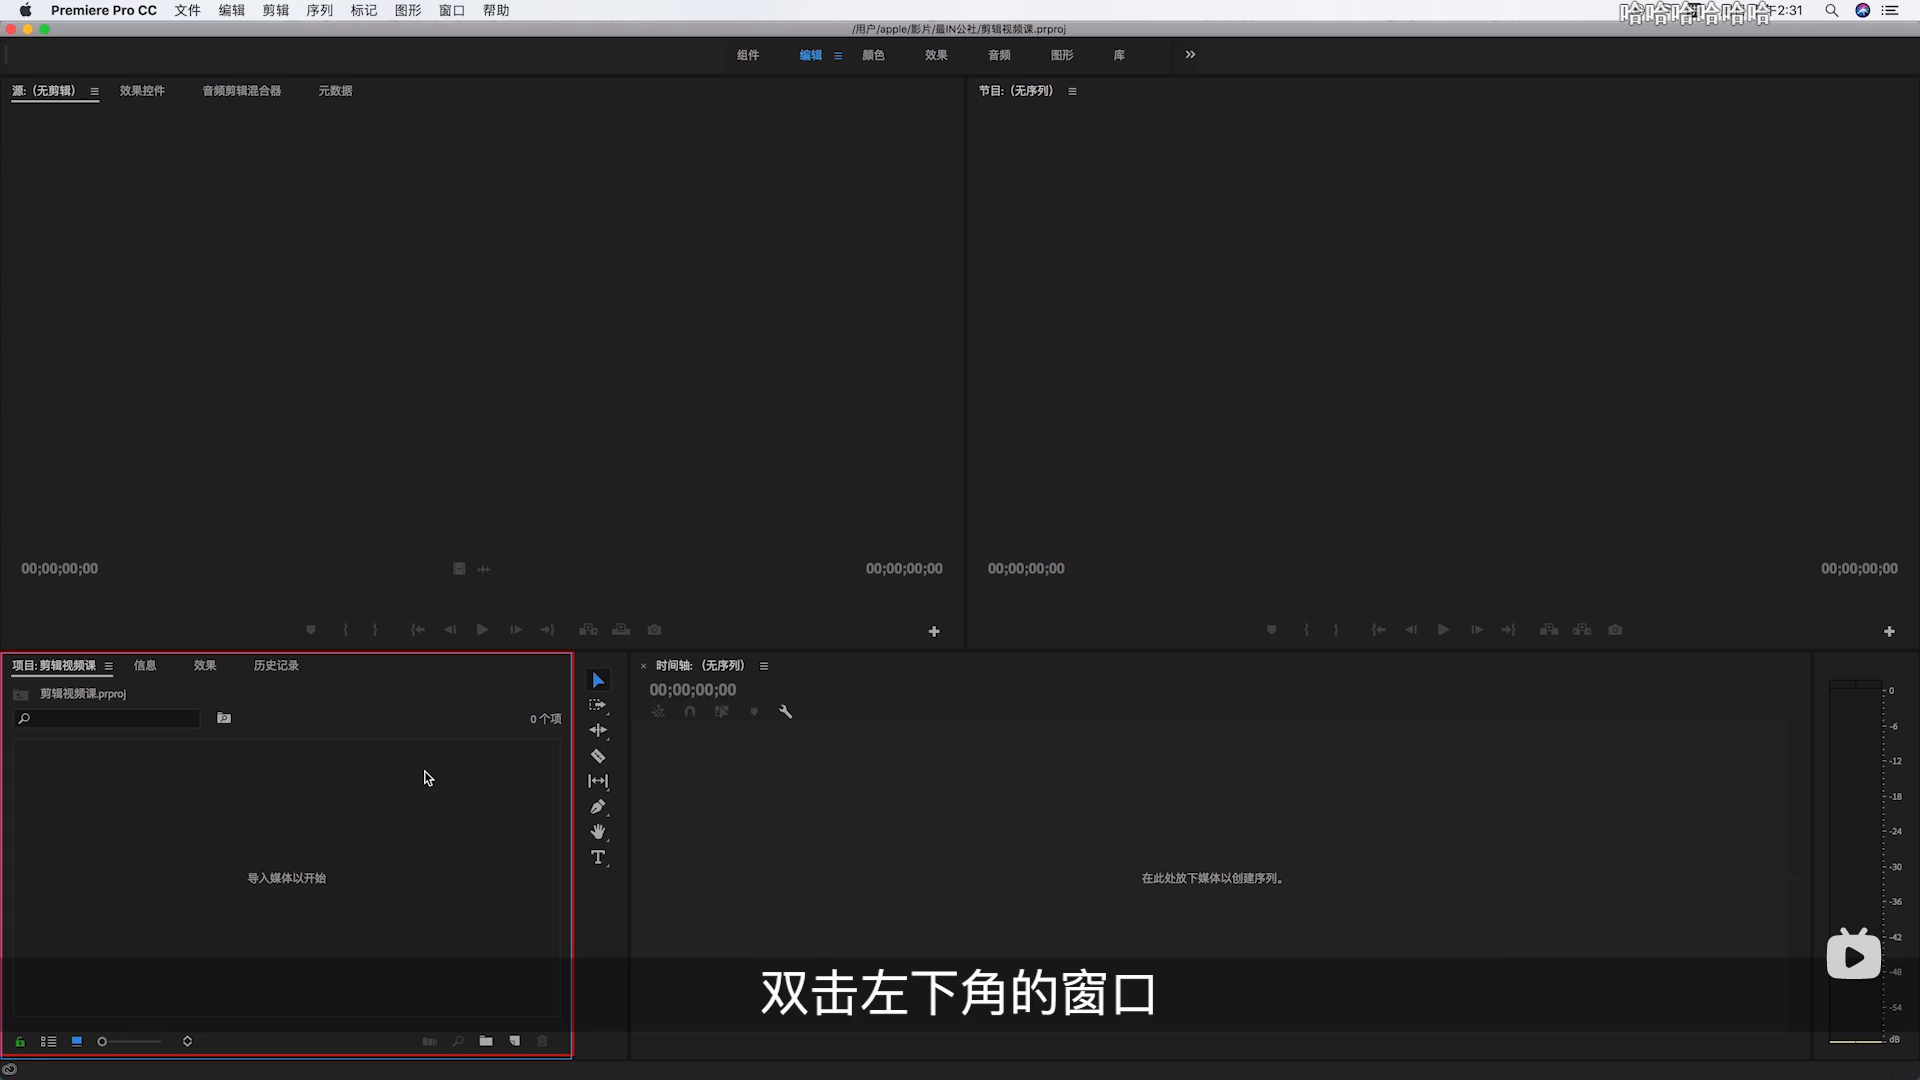
Task: Play in Program monitor
Action: coord(1443,630)
